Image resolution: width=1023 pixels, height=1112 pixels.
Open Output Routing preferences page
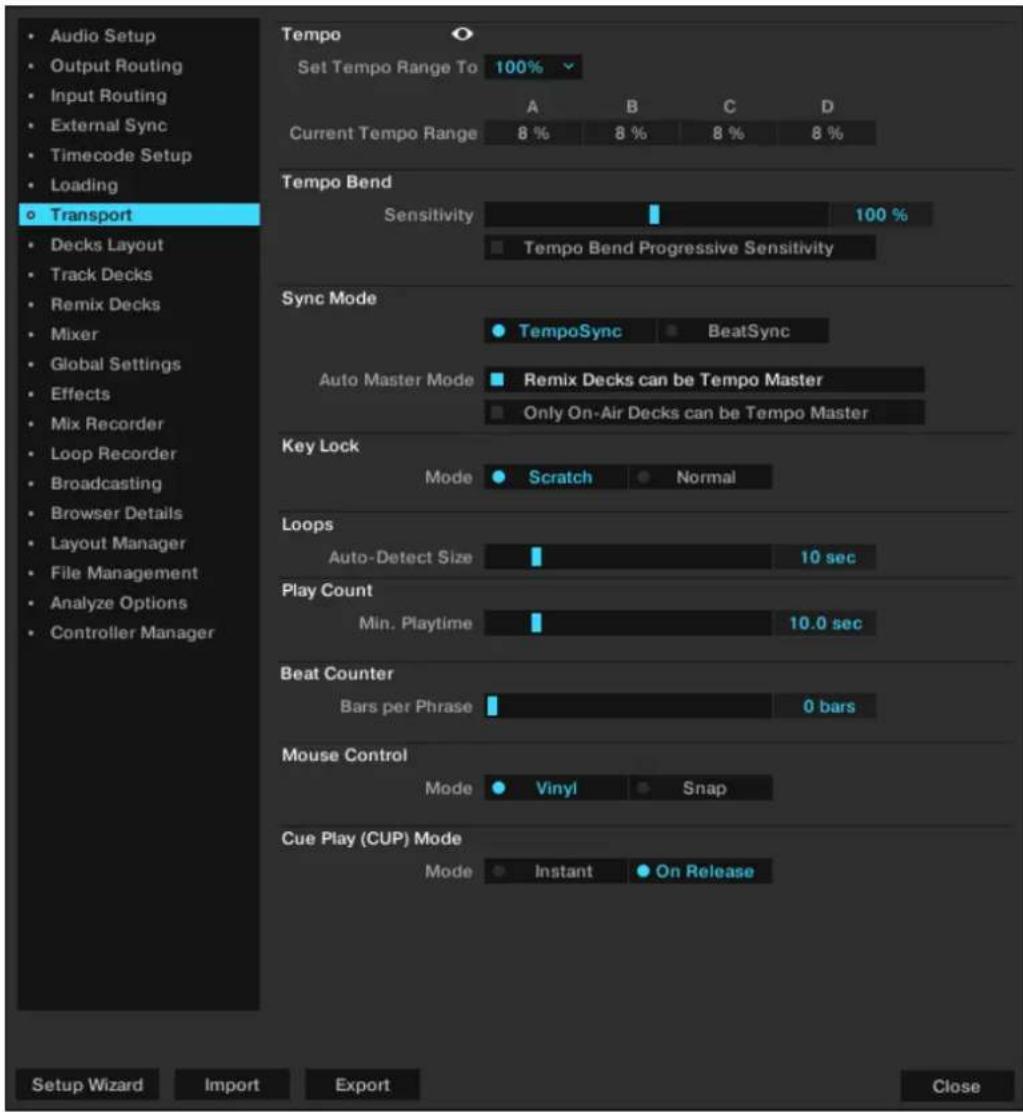116,66
